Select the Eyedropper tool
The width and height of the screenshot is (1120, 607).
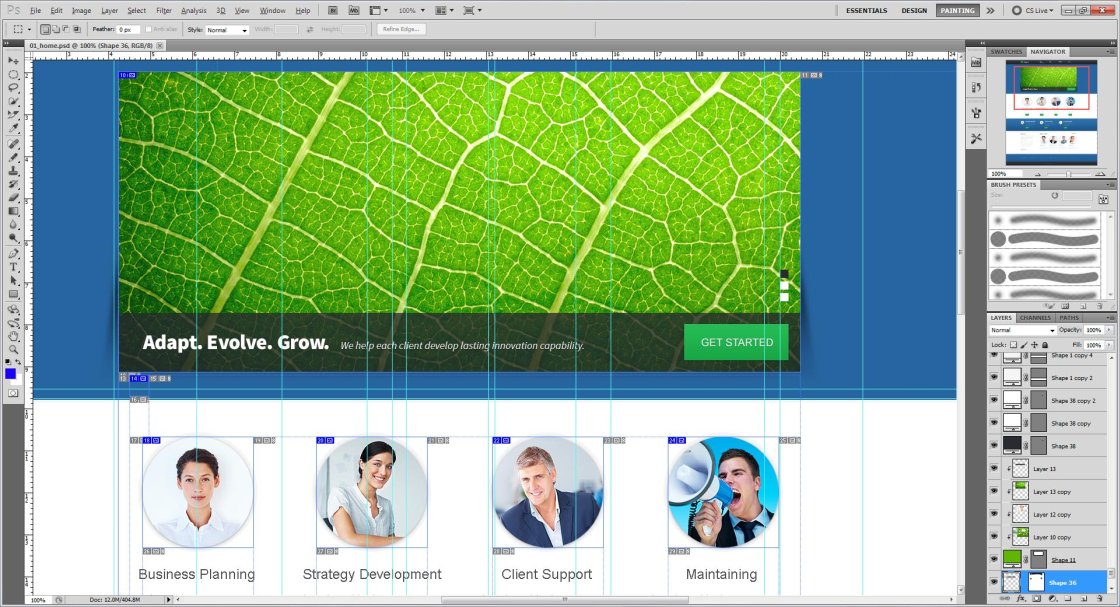click(x=14, y=129)
